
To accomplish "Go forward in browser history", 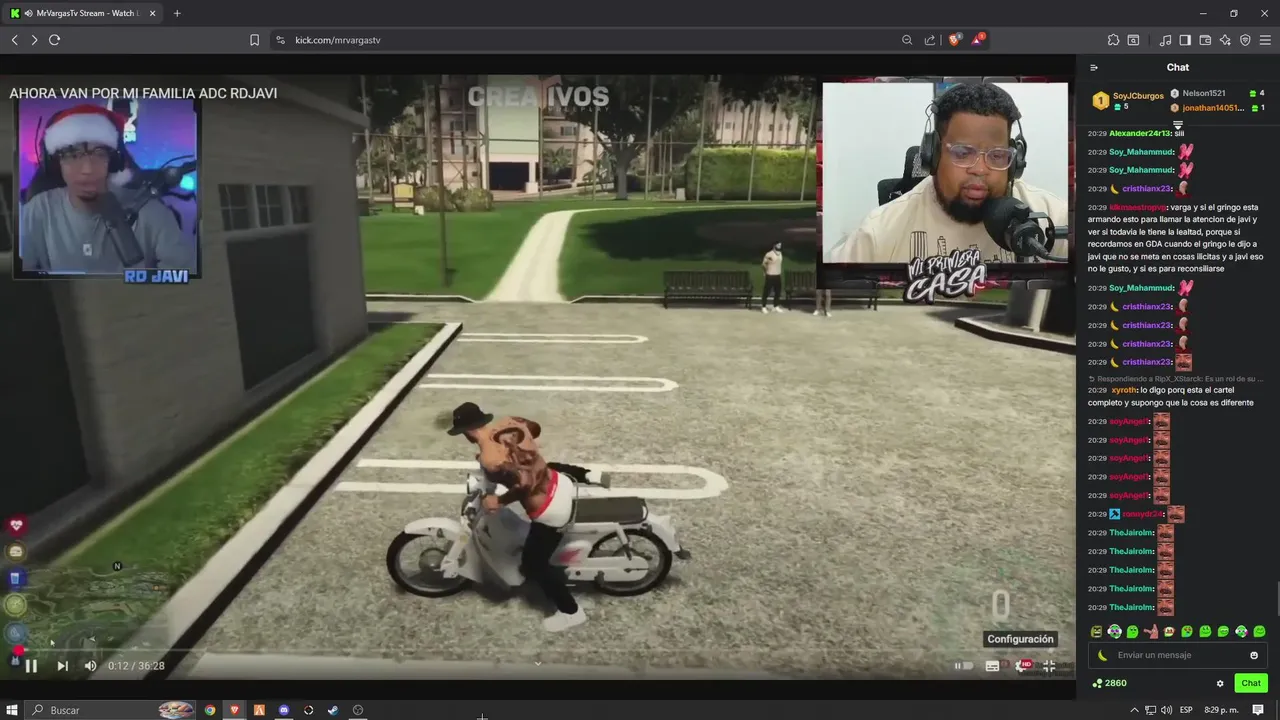I will click(x=34, y=40).
